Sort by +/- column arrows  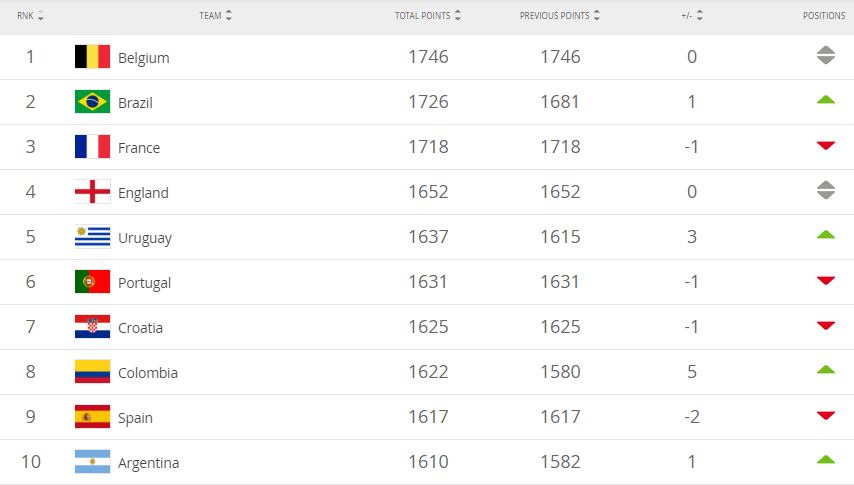tap(700, 16)
